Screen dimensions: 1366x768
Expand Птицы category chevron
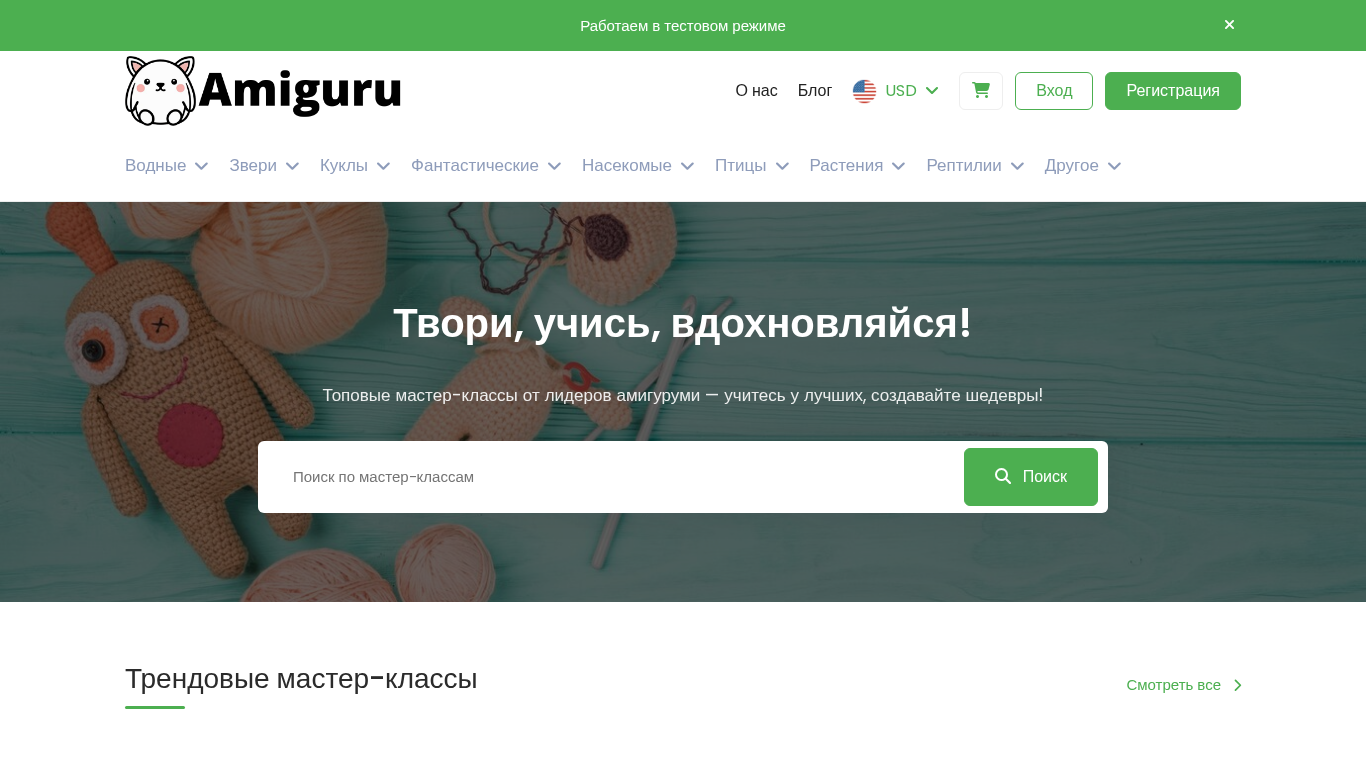(782, 166)
